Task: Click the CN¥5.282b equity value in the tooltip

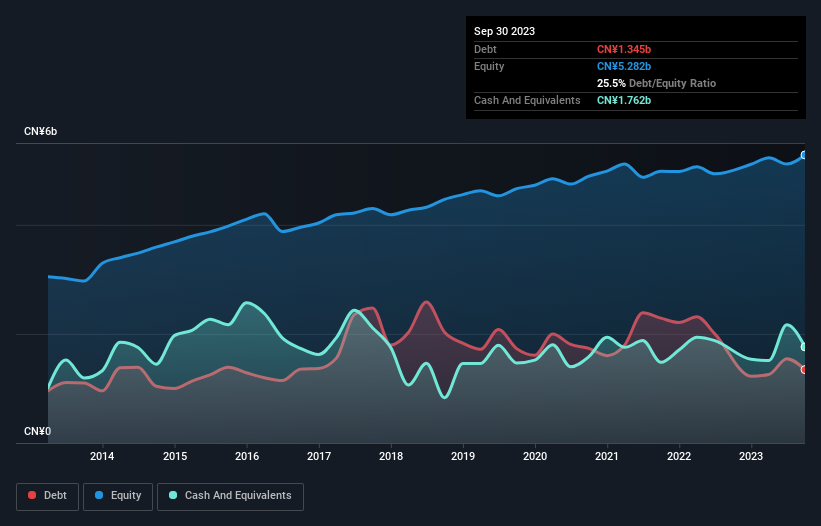Action: click(624, 66)
